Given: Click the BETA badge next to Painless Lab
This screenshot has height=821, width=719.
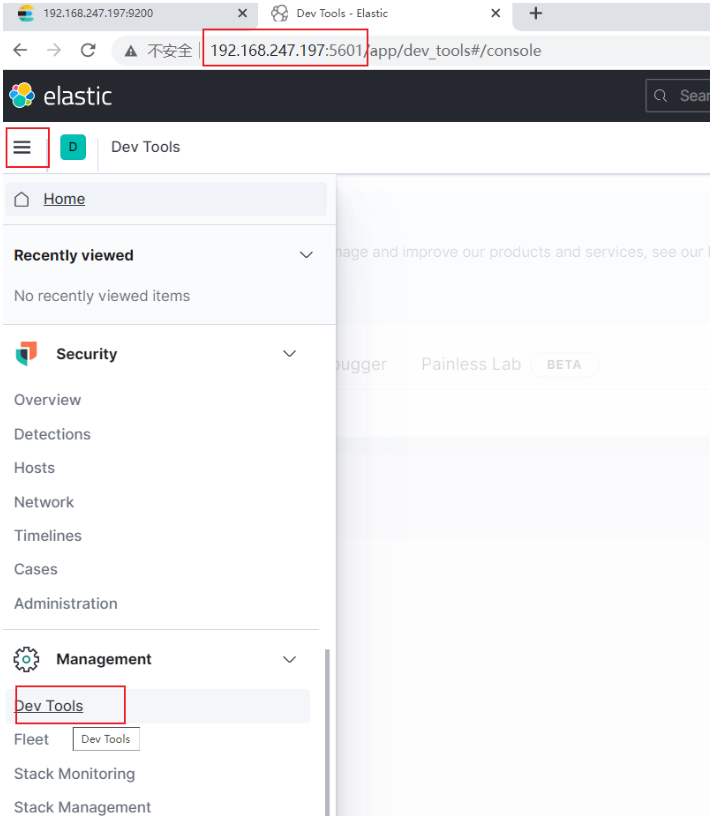Looking at the screenshot, I should tap(564, 364).
